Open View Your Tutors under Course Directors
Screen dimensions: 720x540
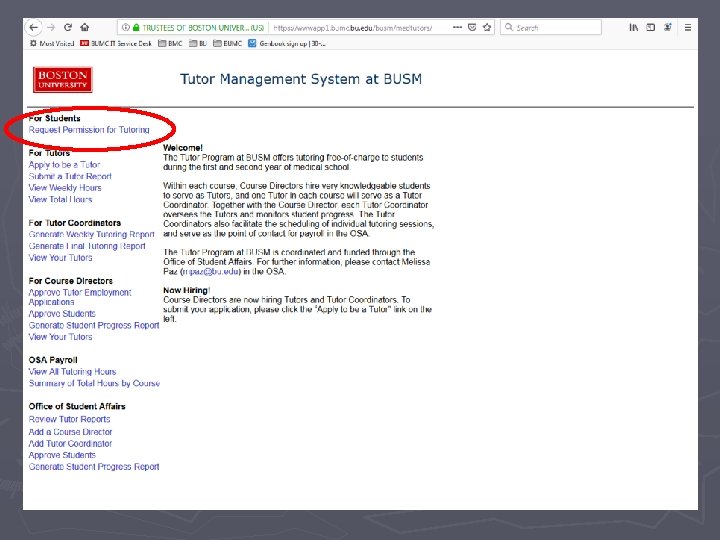(x=60, y=337)
